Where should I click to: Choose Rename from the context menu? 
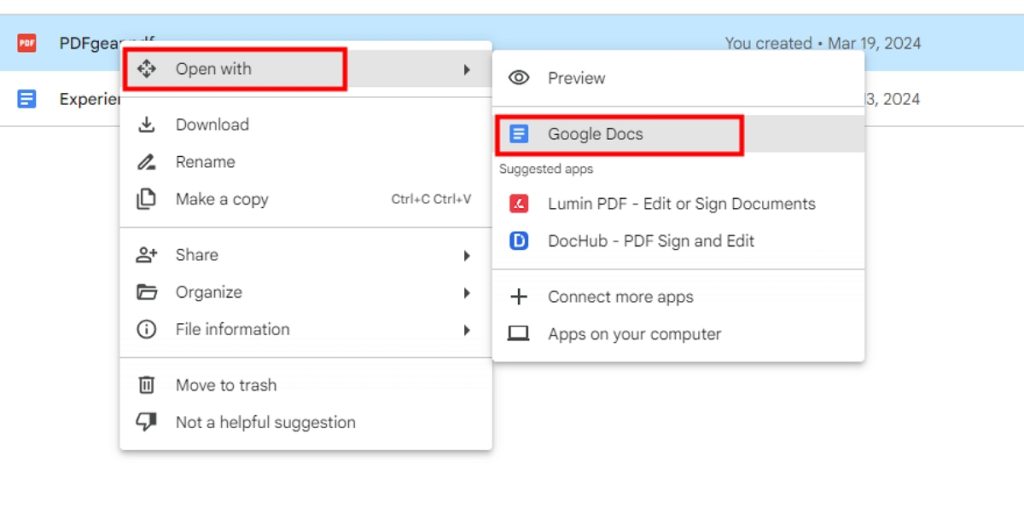(x=306, y=162)
